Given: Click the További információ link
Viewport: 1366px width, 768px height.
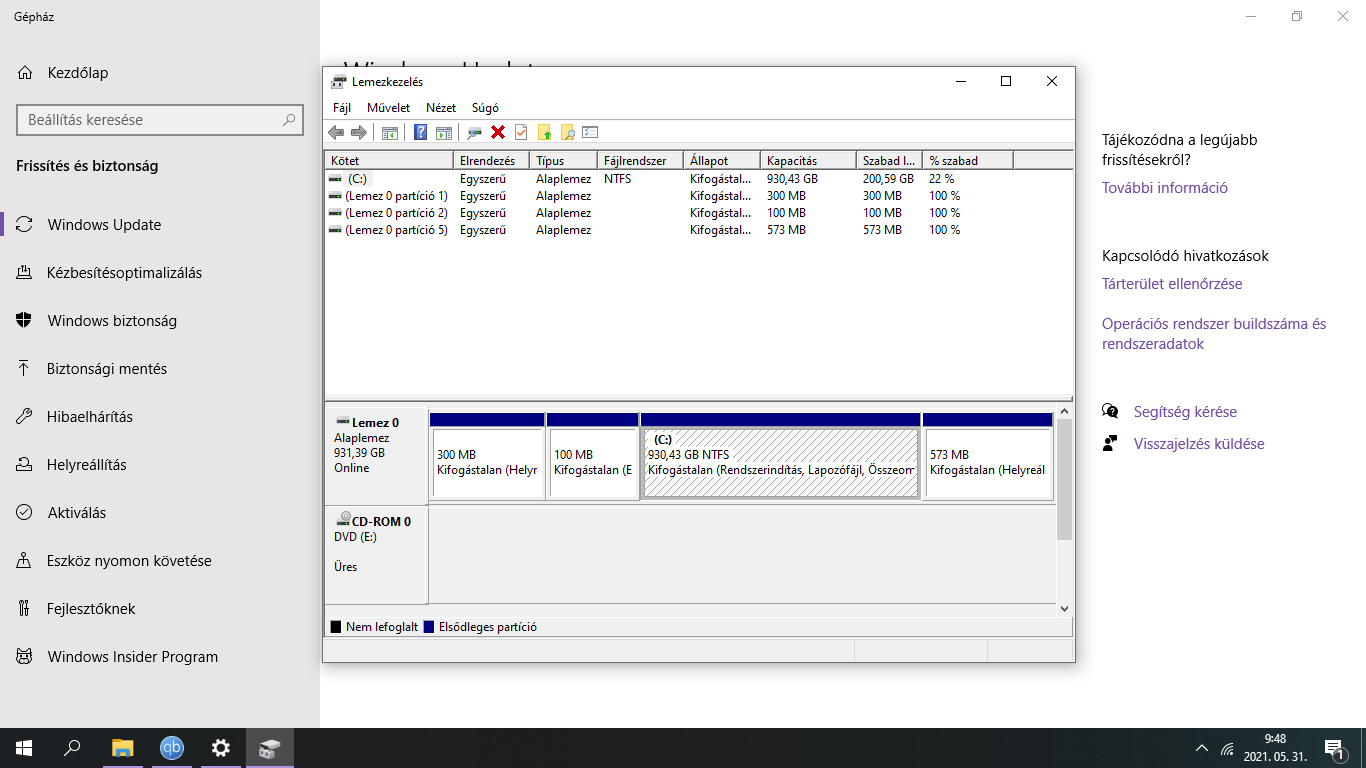Looking at the screenshot, I should point(1165,188).
